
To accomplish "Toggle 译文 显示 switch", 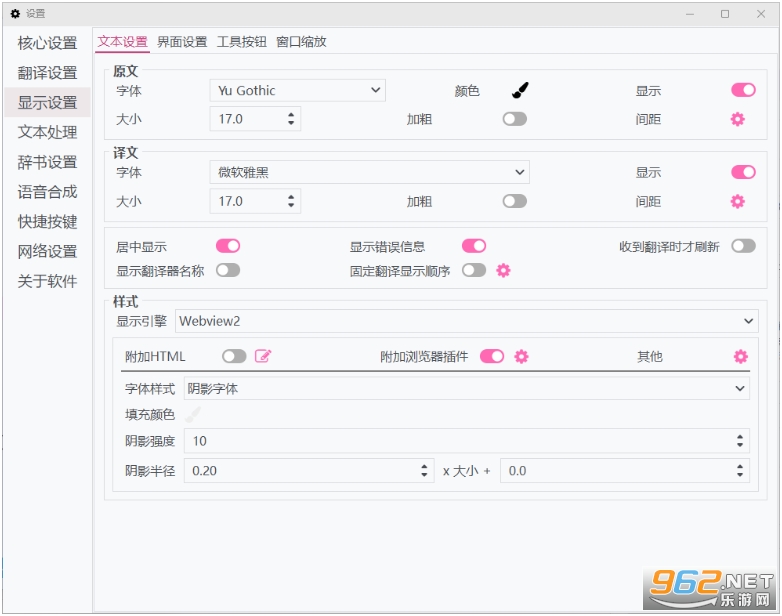I will [743, 172].
